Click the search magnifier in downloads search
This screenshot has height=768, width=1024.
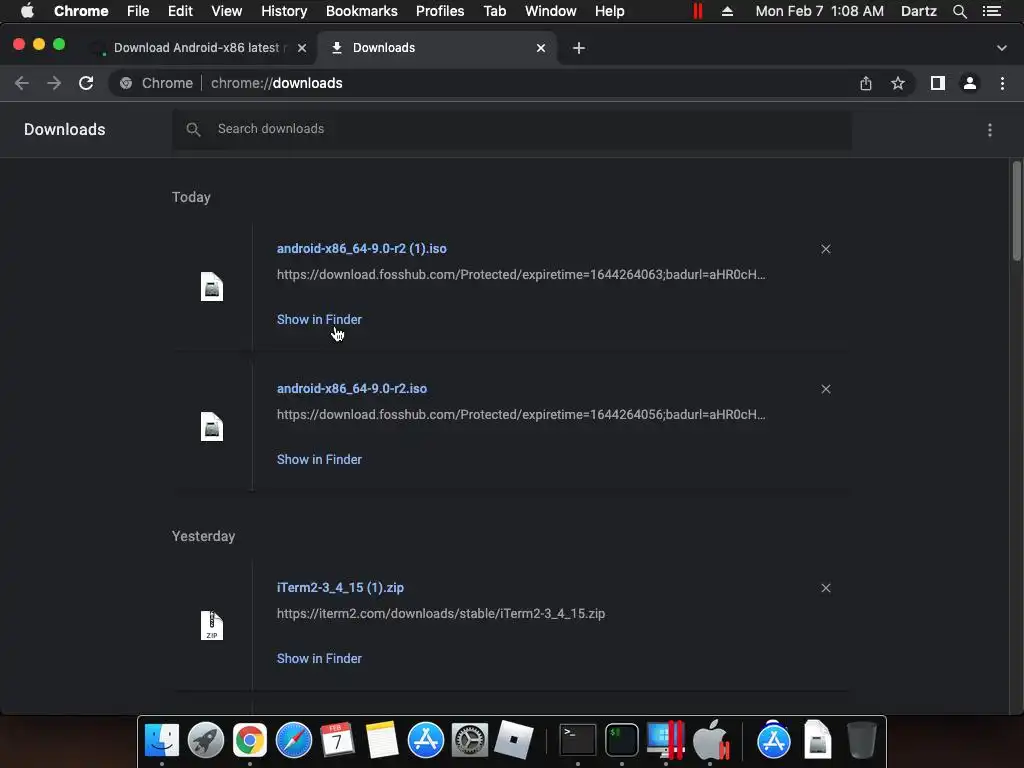point(193,129)
